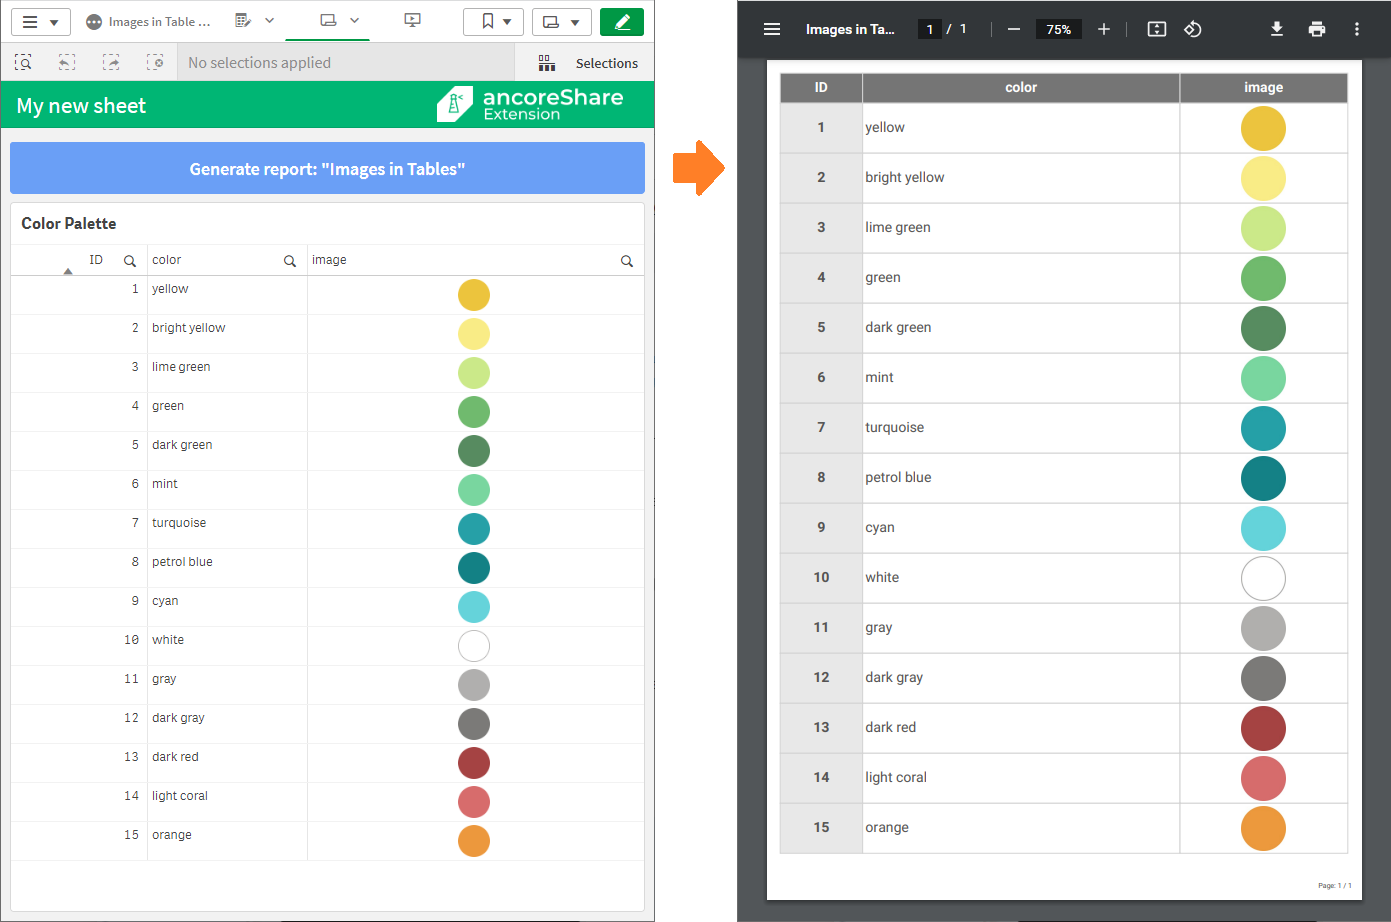Click the dark red circle in the Qlik table
Screen dimensions: 1391x922
pos(474,763)
